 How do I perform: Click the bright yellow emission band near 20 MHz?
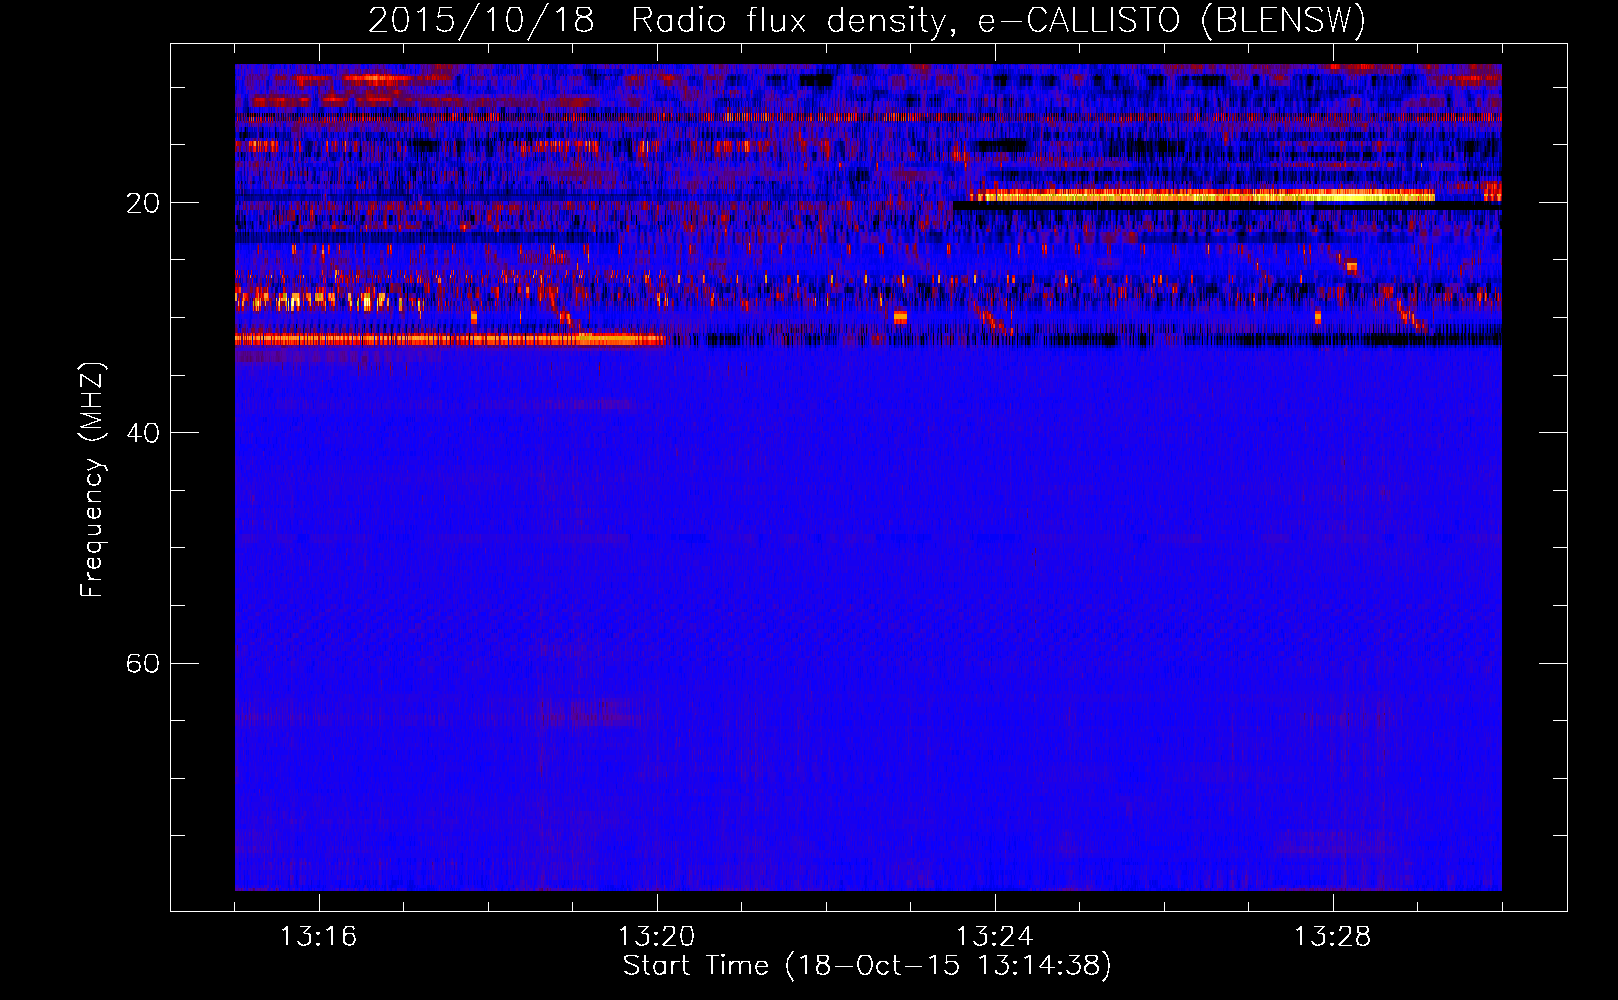(1203, 196)
